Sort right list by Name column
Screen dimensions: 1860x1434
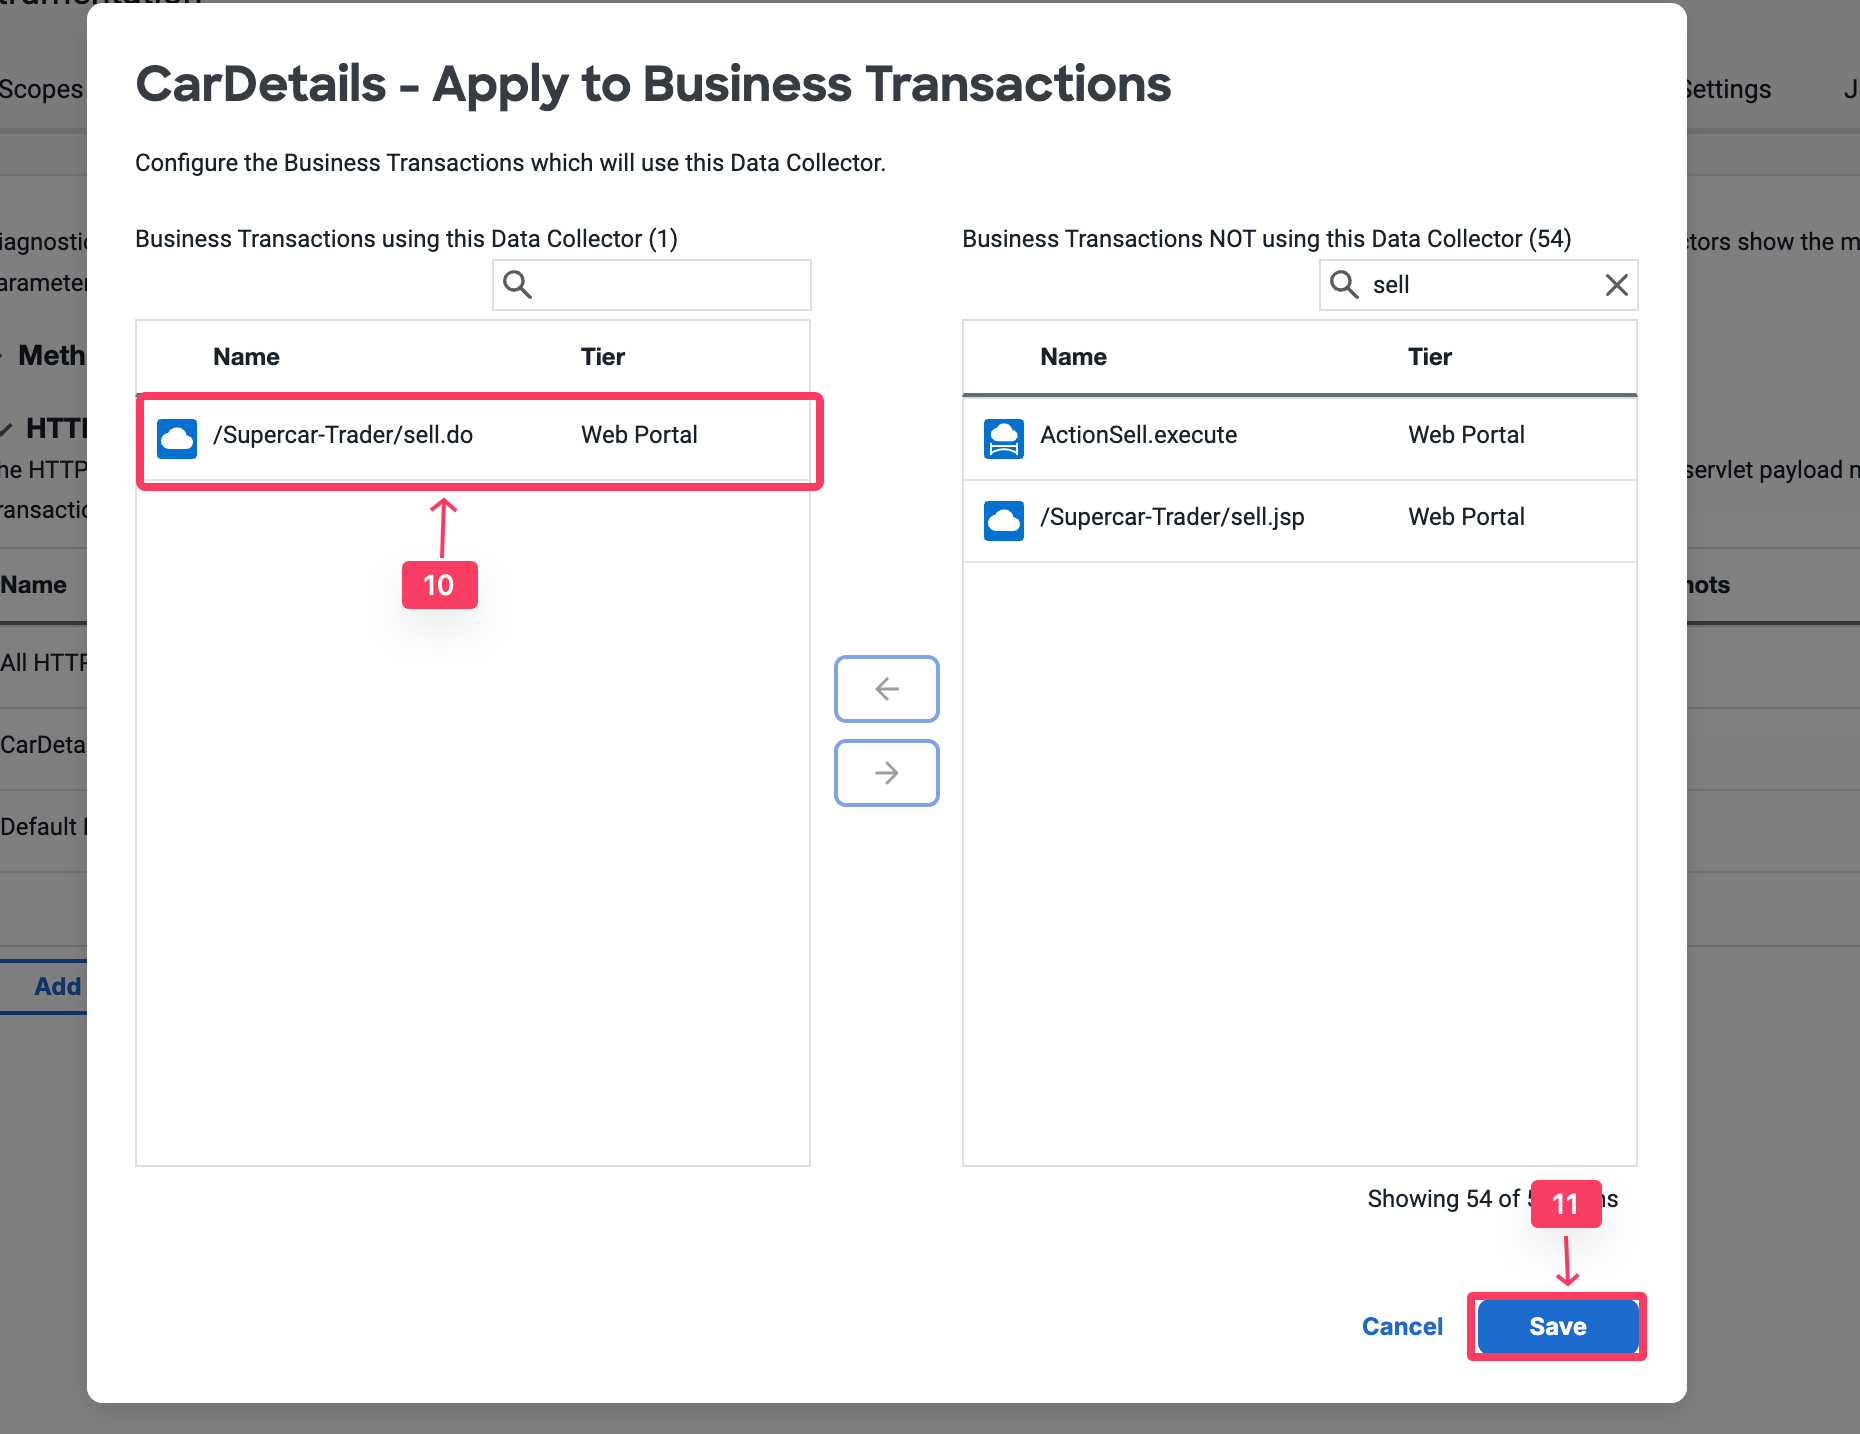pyautogui.click(x=1073, y=357)
